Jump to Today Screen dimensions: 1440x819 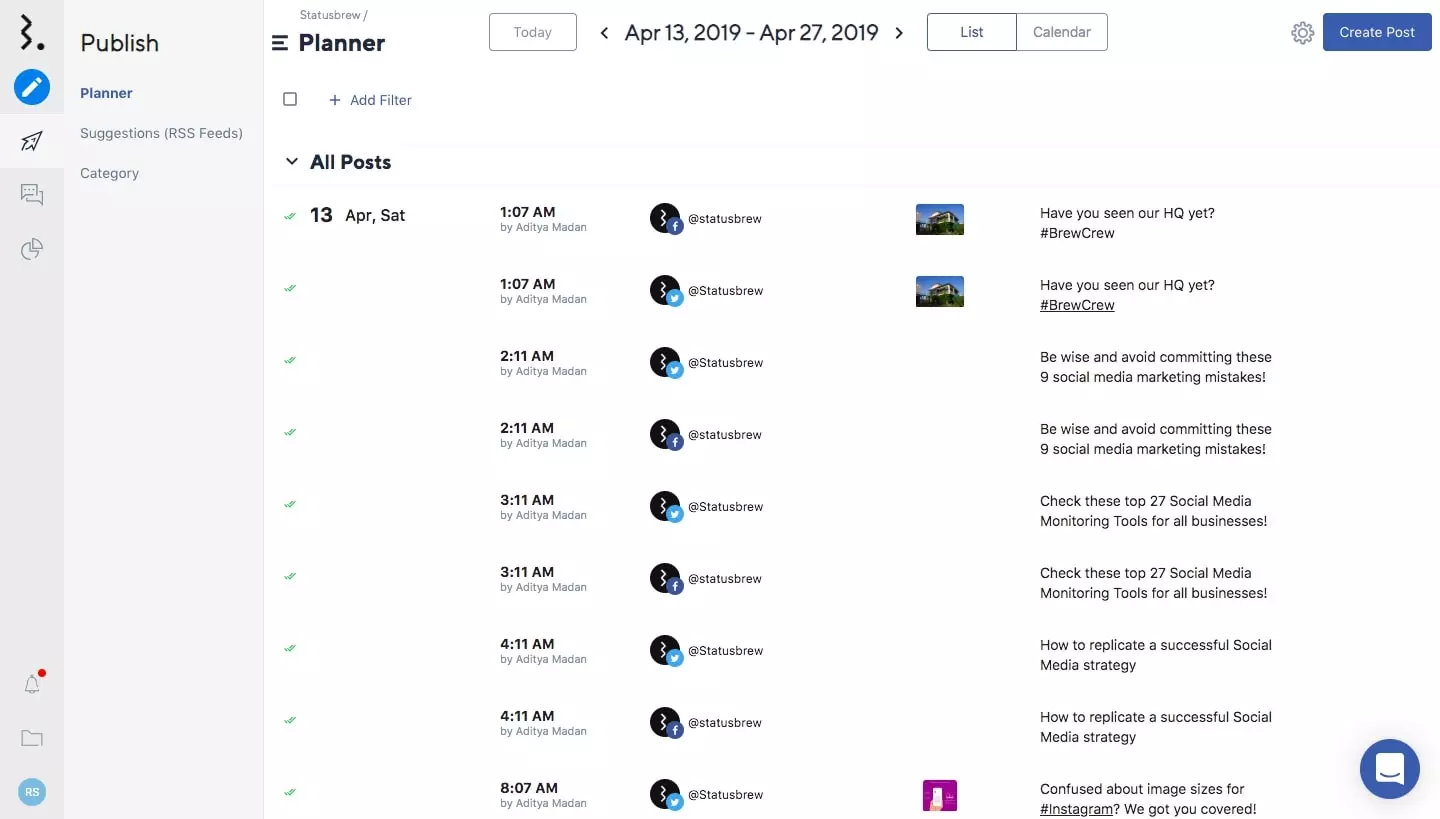(532, 32)
